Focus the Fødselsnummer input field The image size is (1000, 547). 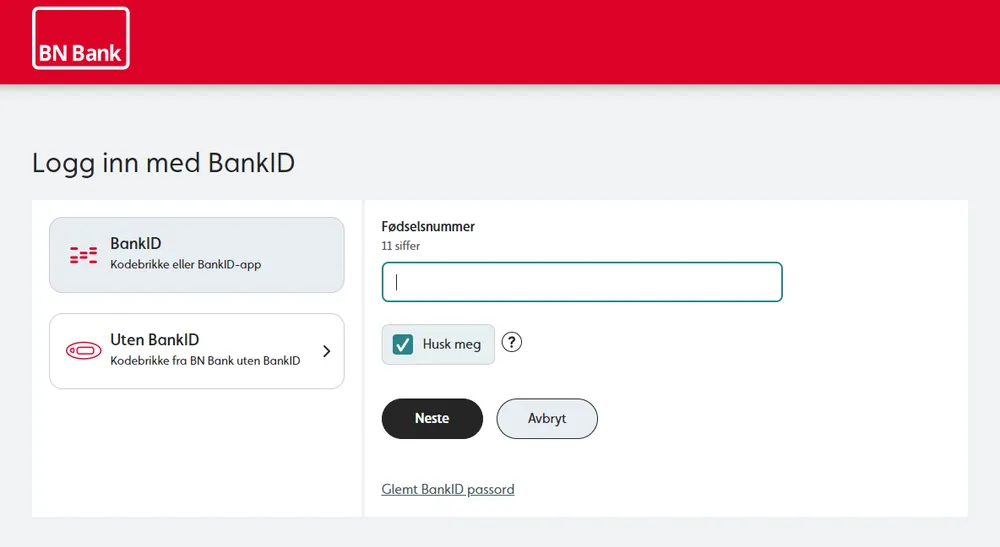[x=582, y=282]
